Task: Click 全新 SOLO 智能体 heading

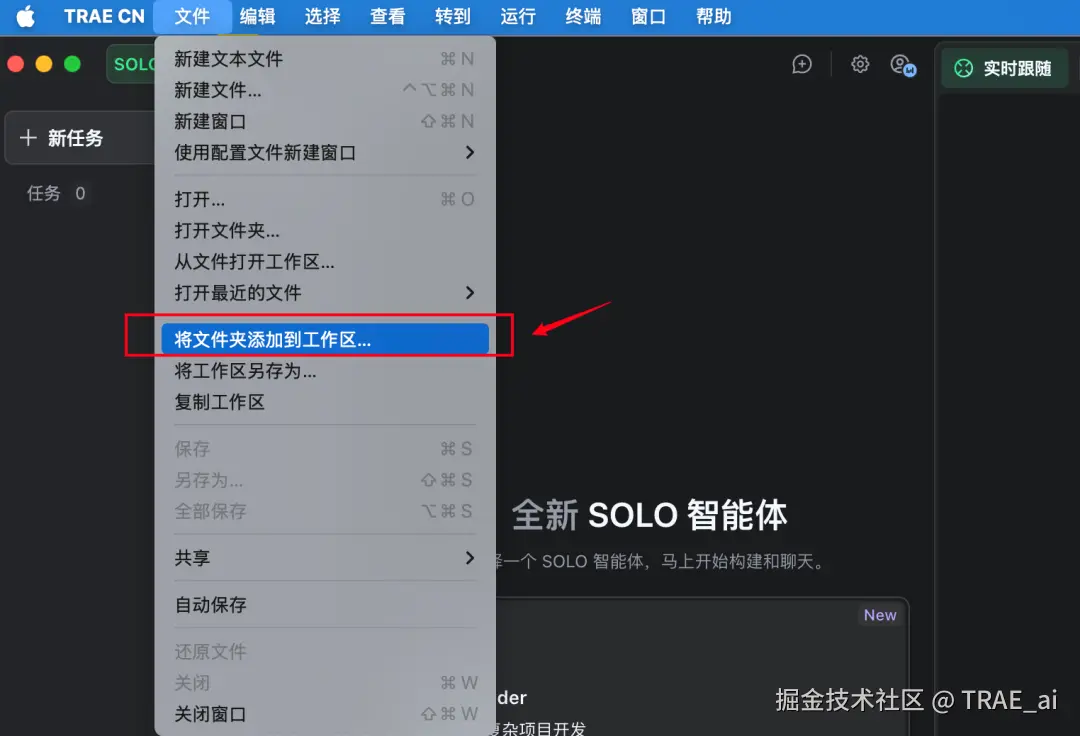Action: click(649, 515)
